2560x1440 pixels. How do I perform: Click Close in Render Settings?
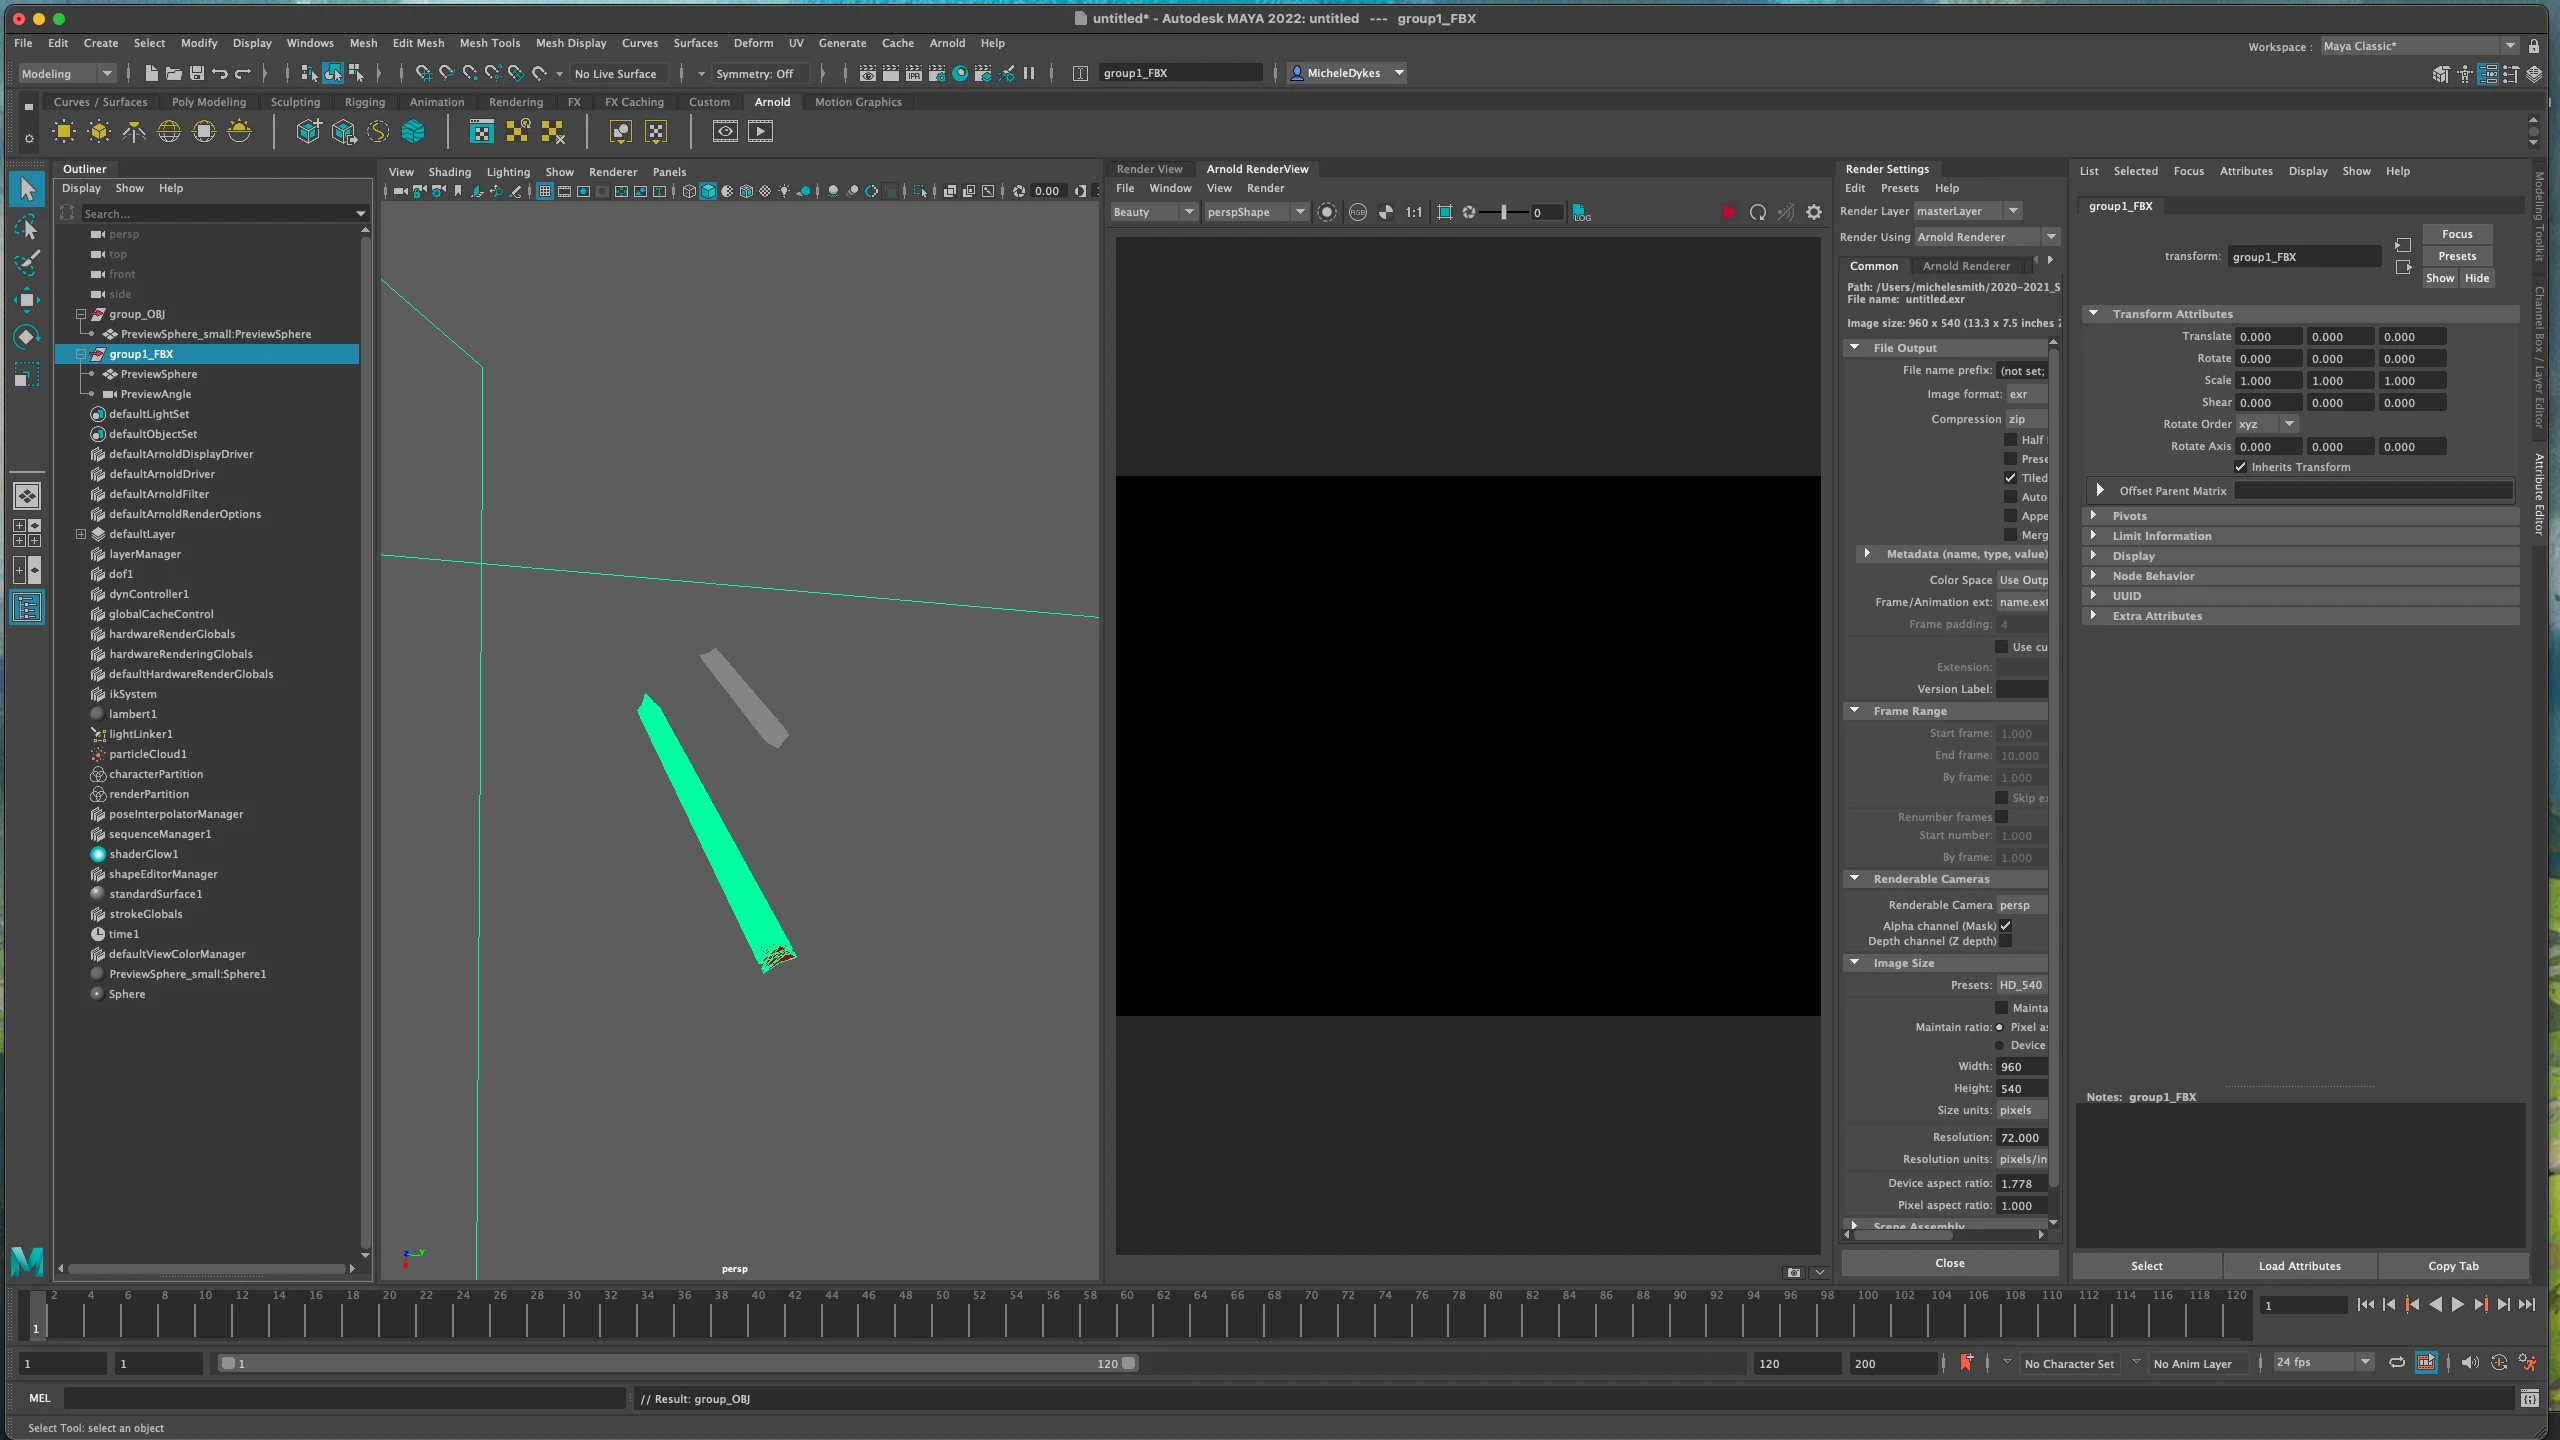coord(1949,1263)
